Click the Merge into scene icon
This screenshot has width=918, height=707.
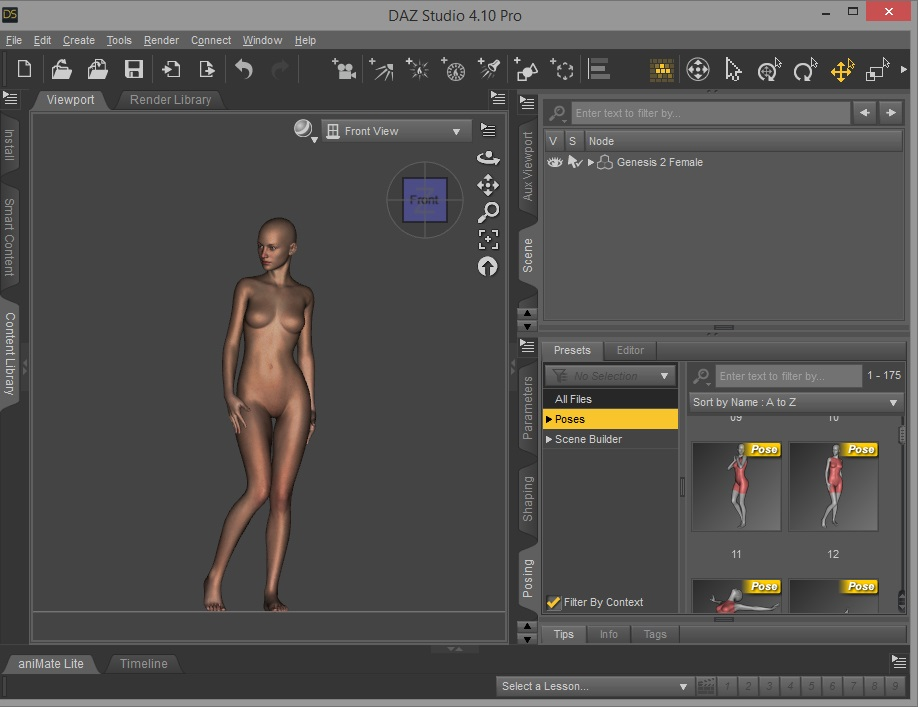(x=98, y=69)
